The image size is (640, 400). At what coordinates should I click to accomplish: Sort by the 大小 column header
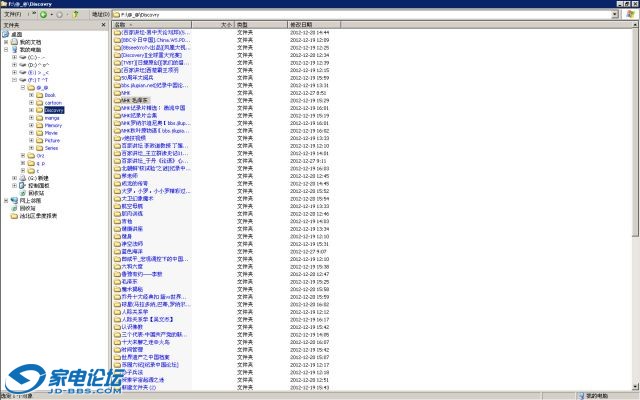213,25
